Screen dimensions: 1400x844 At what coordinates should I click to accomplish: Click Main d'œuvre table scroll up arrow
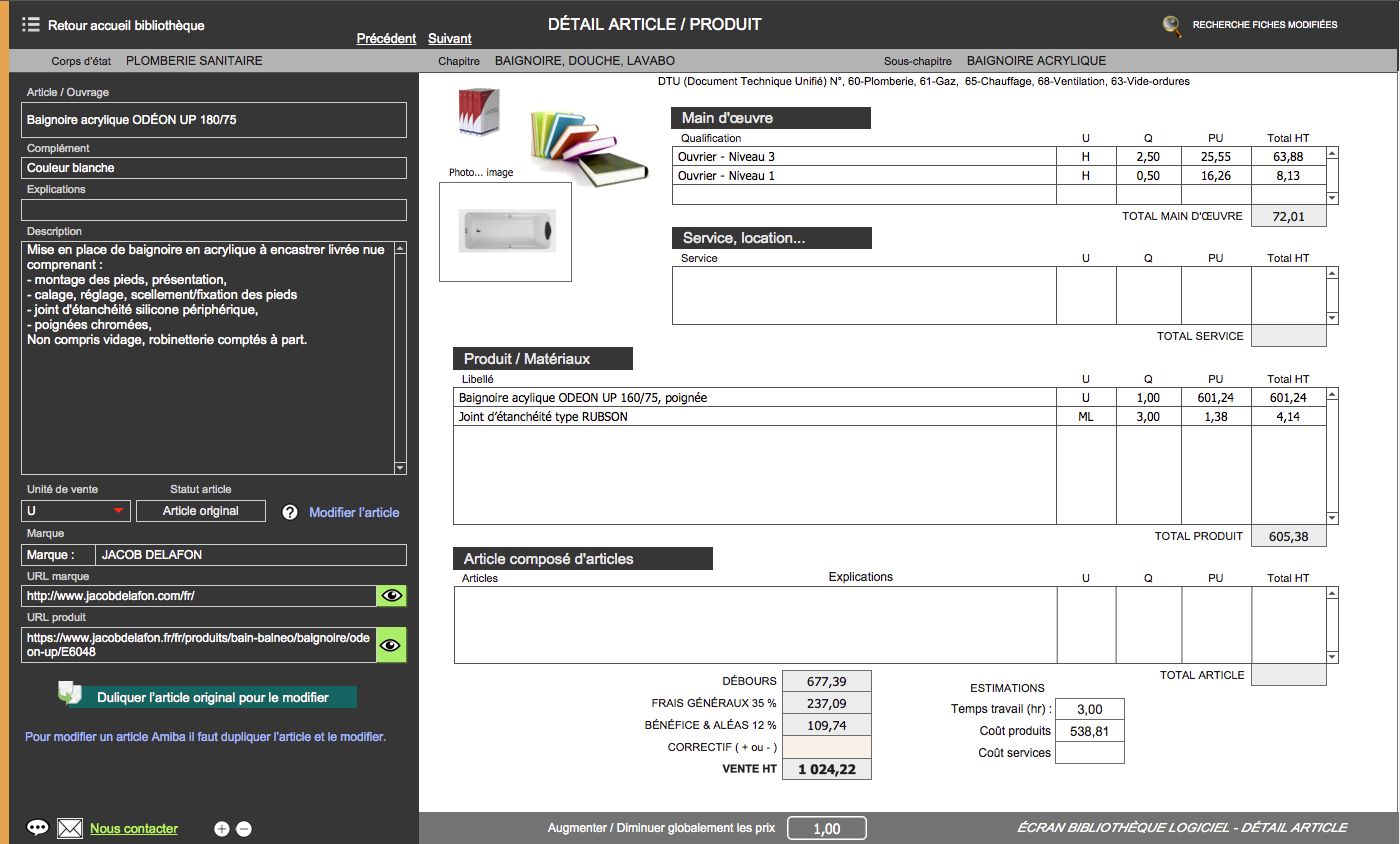point(1332,154)
